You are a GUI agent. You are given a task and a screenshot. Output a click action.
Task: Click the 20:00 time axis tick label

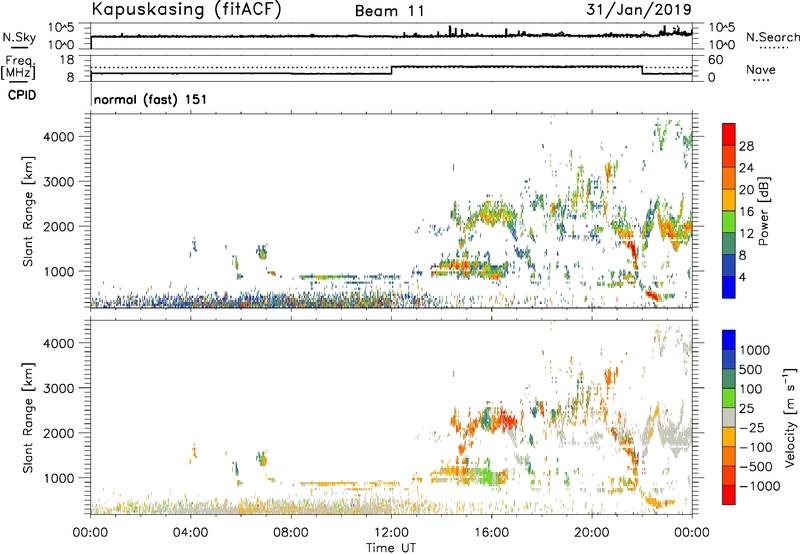point(592,532)
